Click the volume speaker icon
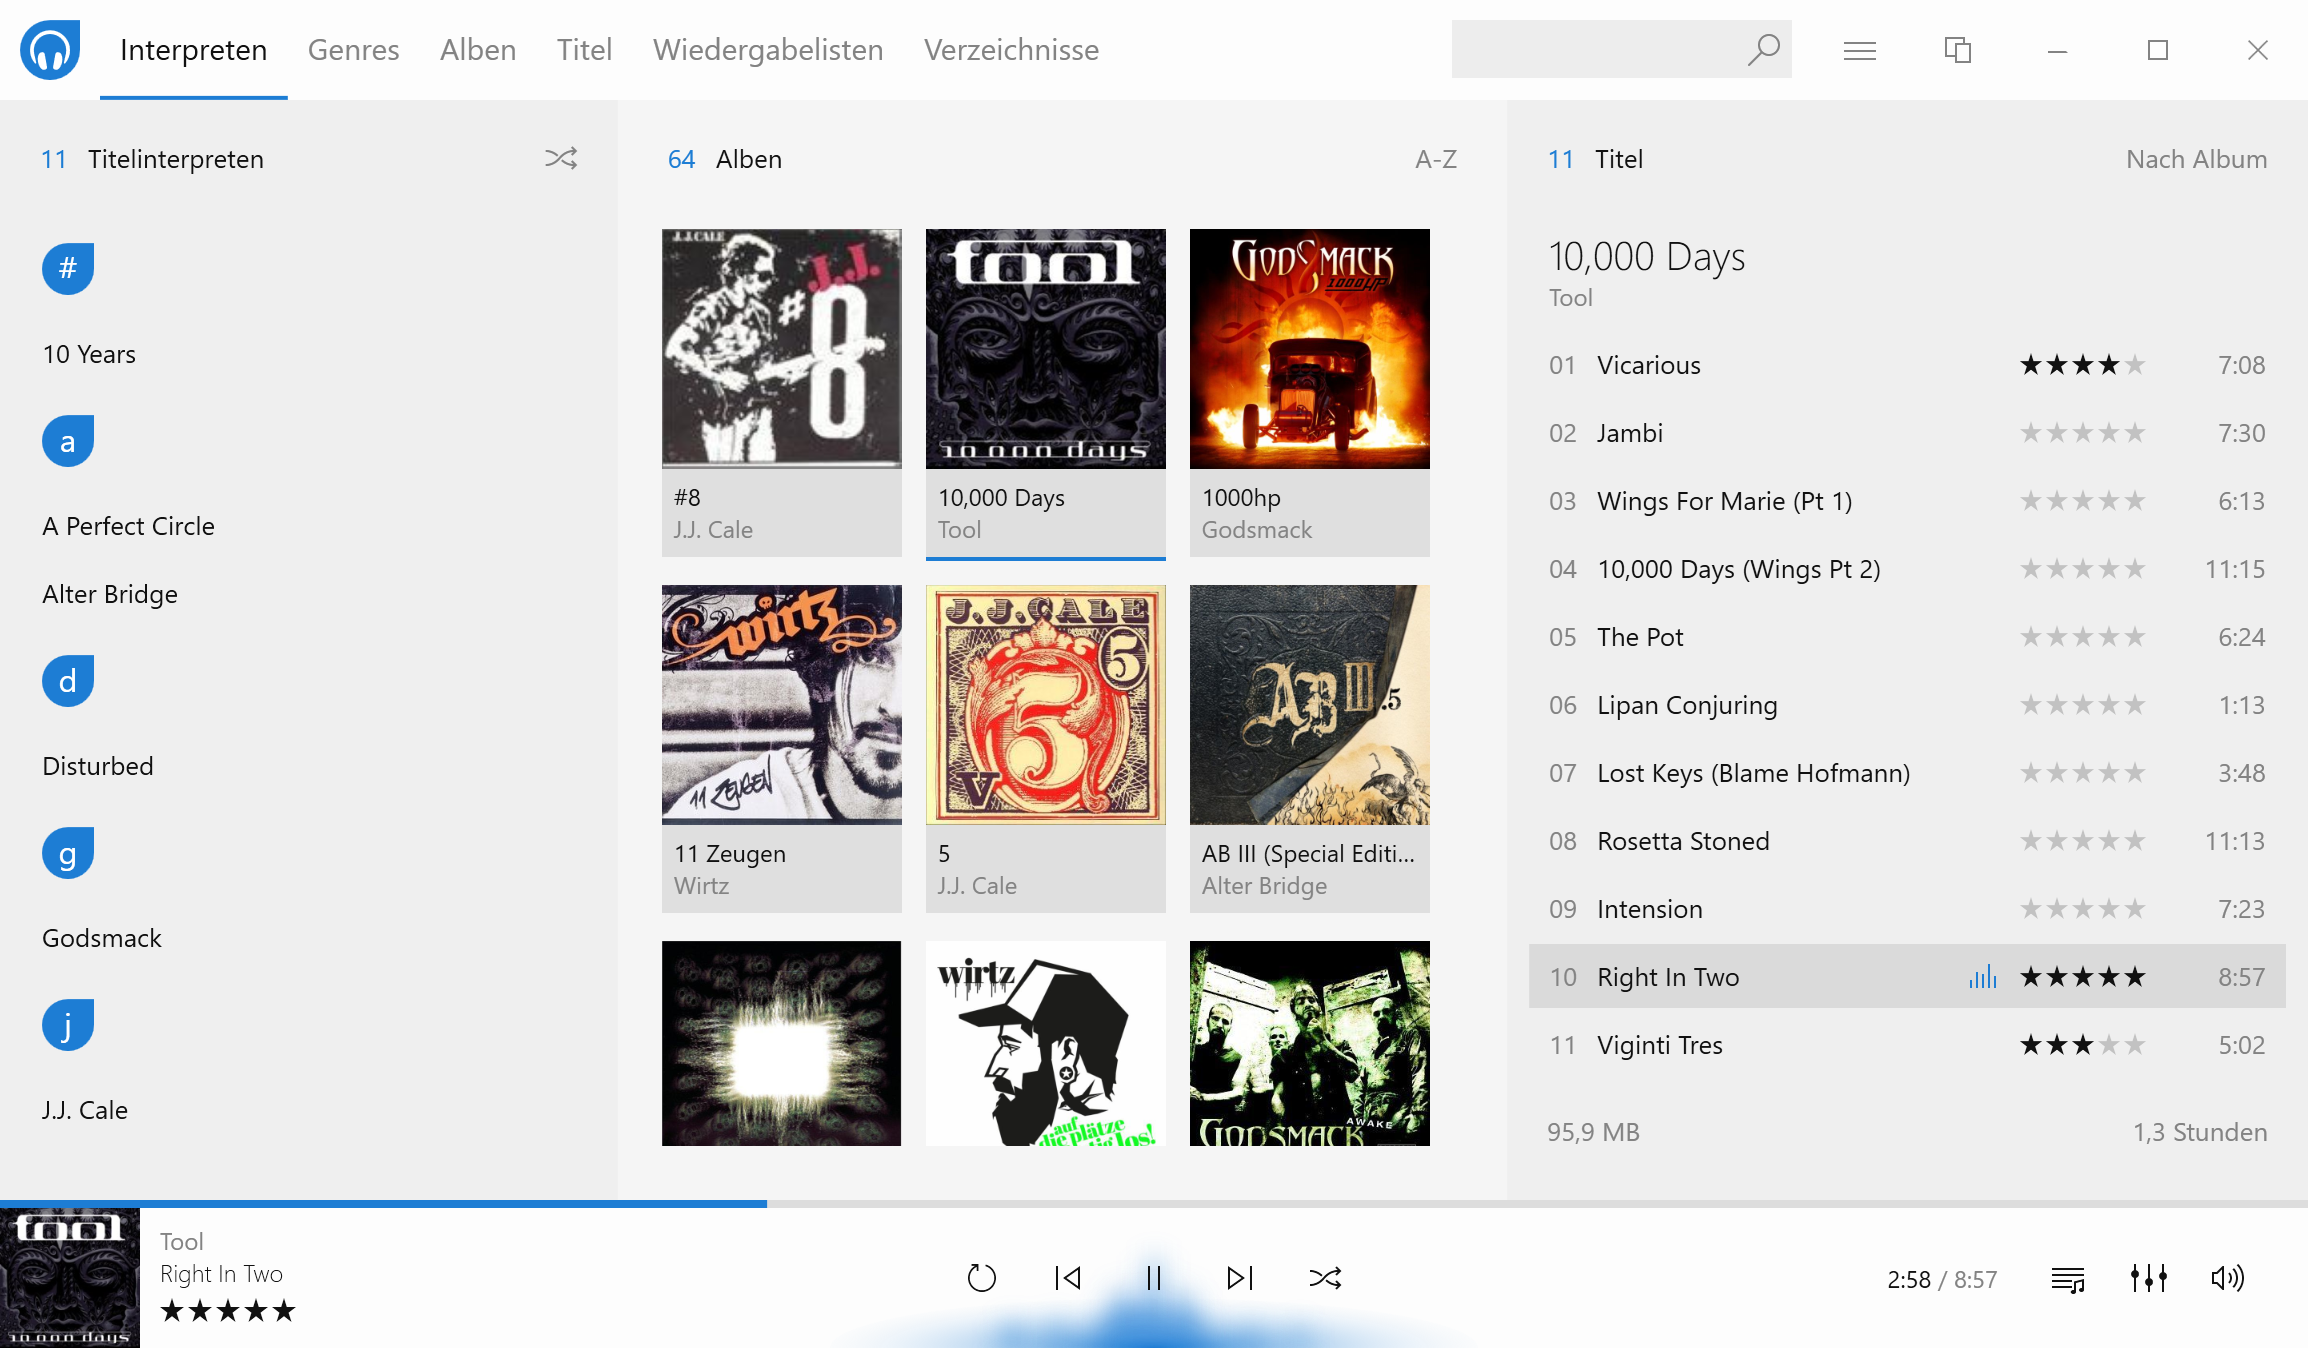2308x1348 pixels. point(2228,1278)
